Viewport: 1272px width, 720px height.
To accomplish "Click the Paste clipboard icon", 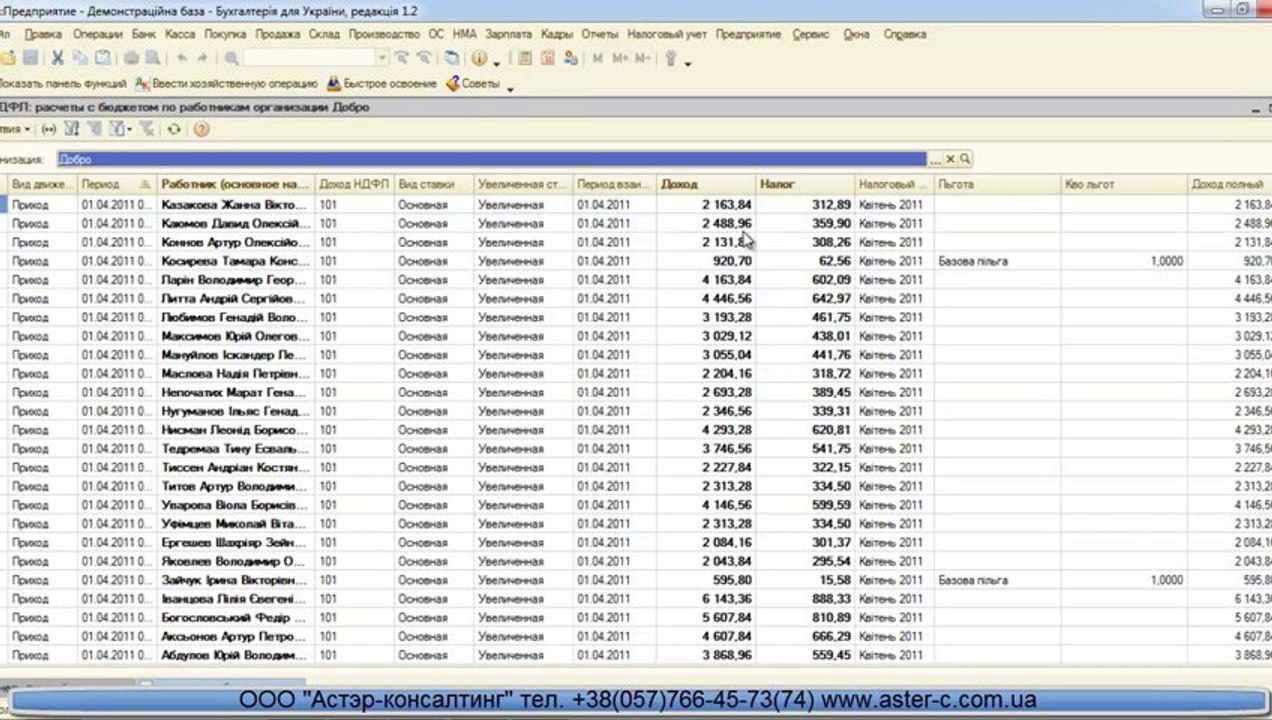I will click(103, 58).
